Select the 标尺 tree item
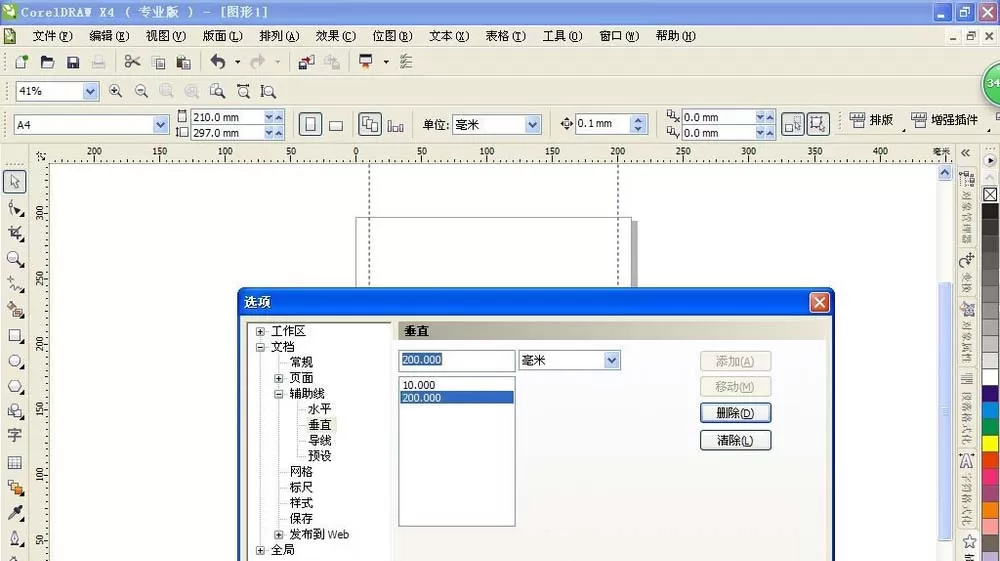 (301, 488)
